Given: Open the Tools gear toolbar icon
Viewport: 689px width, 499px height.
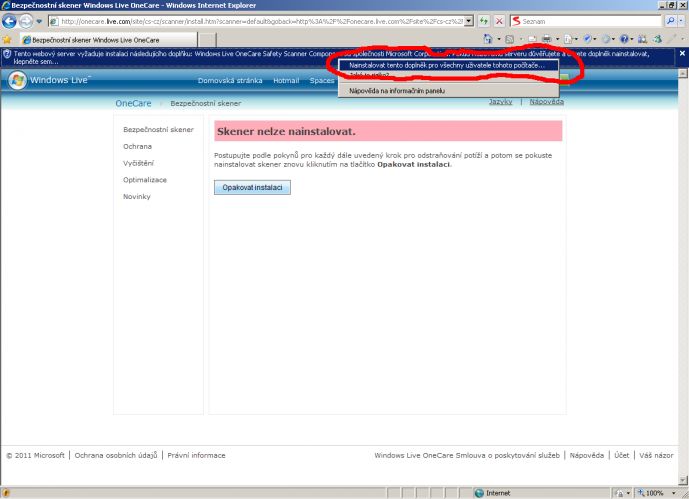Looking at the screenshot, I should pyautogui.click(x=606, y=39).
